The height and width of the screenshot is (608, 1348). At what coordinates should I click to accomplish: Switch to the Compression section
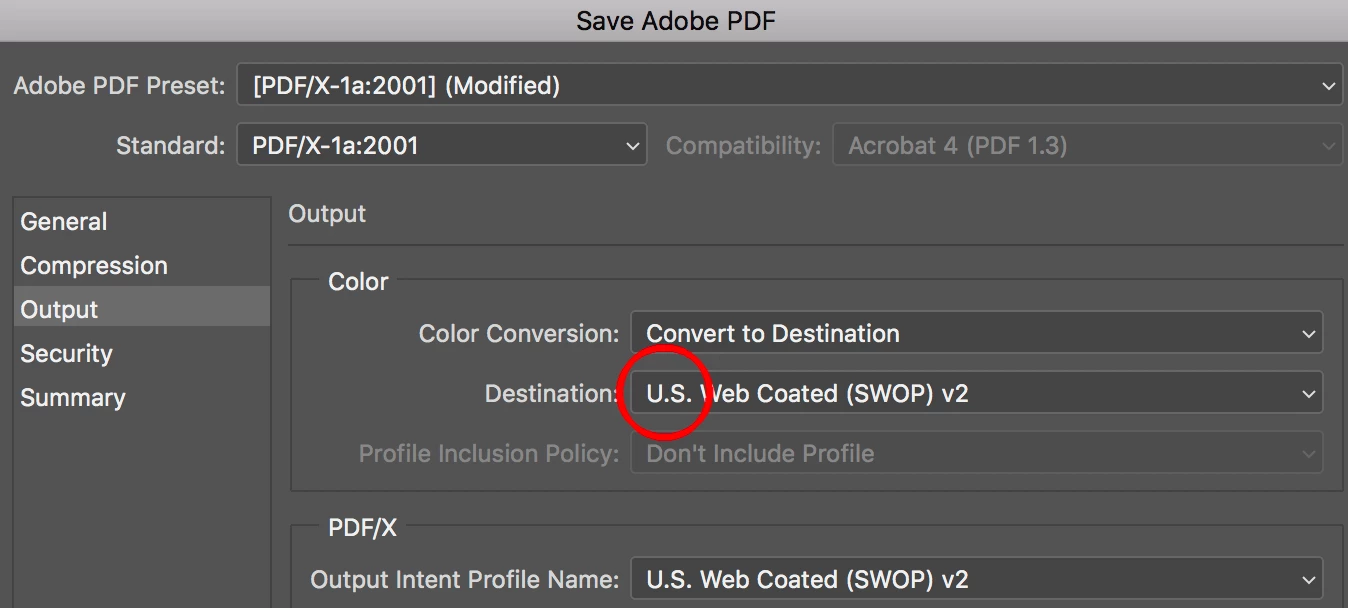tap(94, 266)
